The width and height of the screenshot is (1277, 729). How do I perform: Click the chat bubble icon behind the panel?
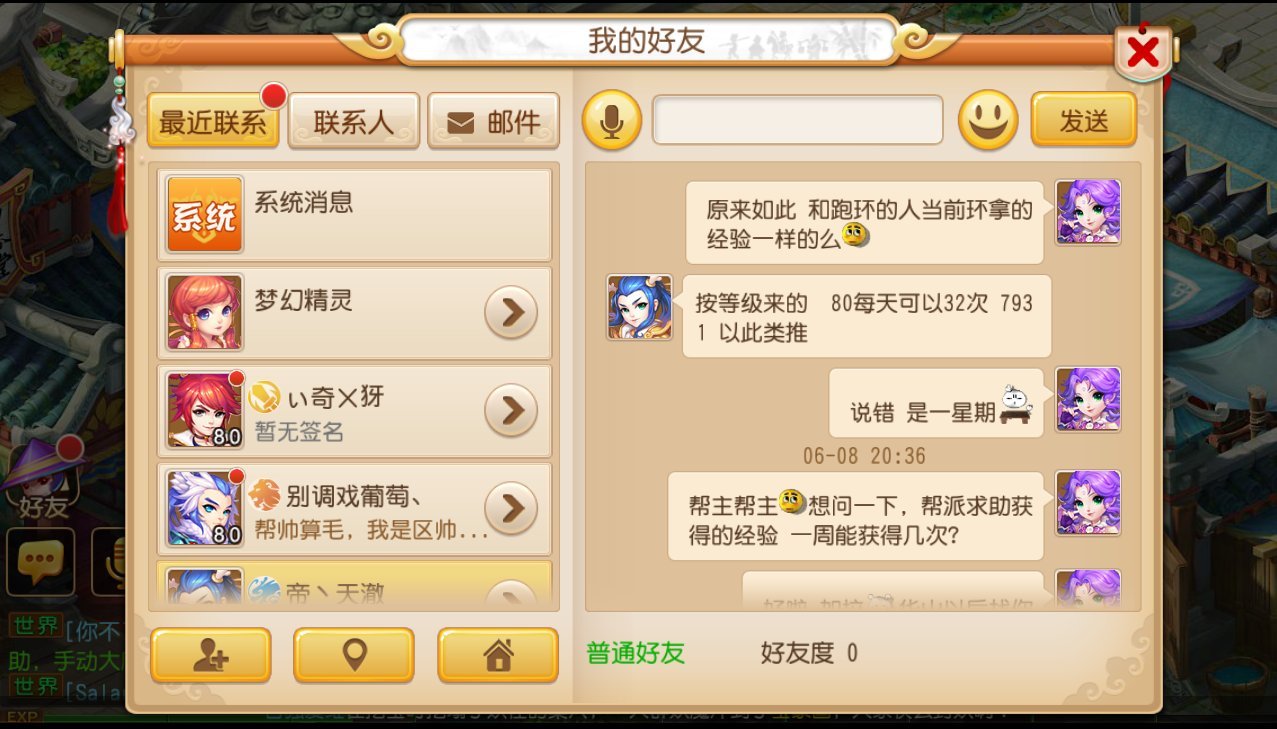coord(41,561)
